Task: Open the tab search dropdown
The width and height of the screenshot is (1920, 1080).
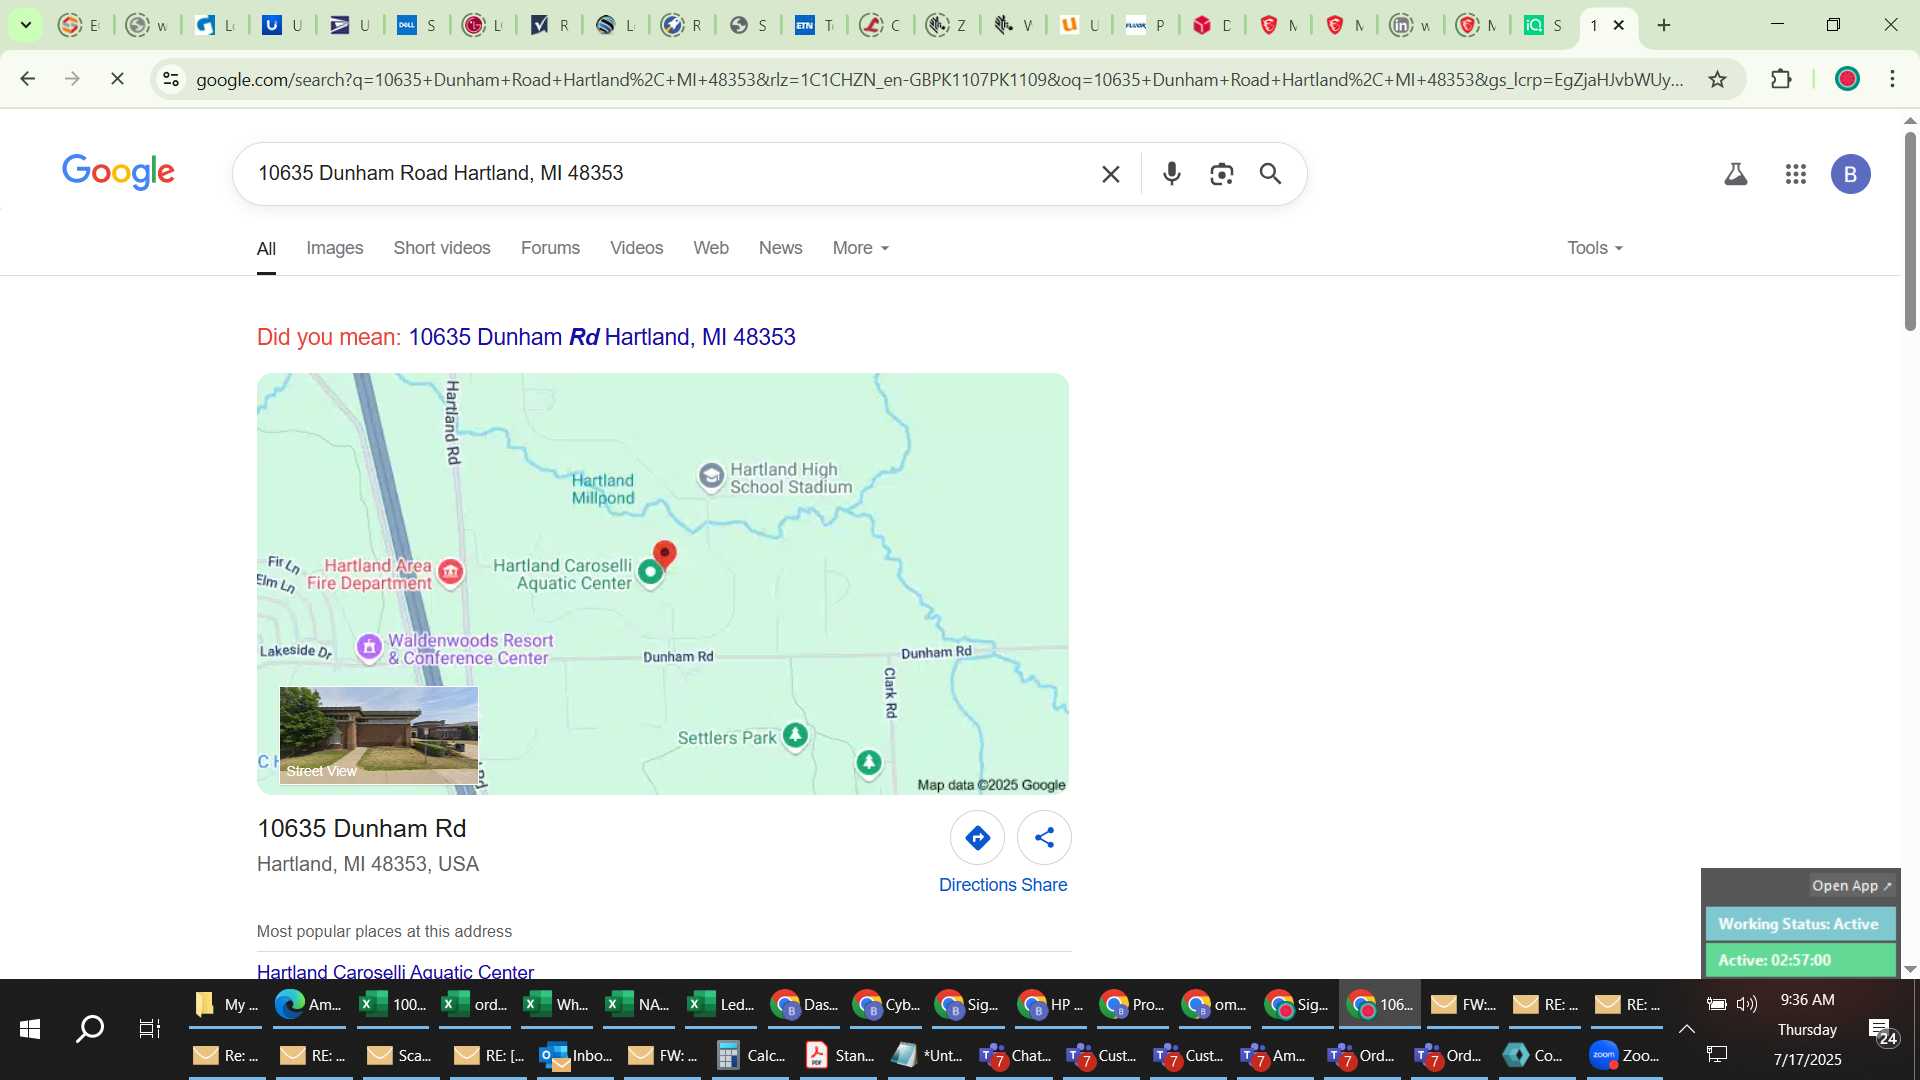Action: point(25,25)
